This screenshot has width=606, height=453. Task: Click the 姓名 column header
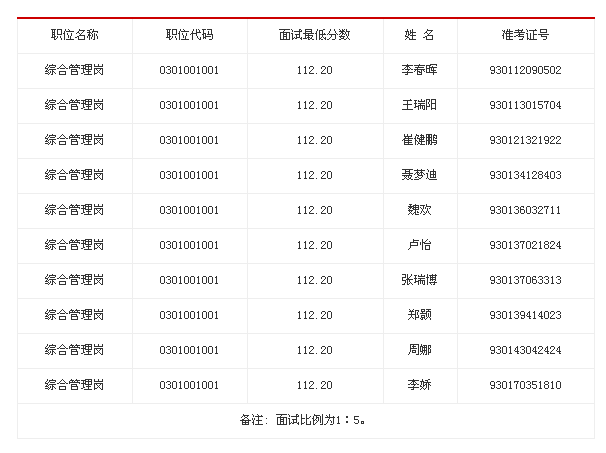419,35
